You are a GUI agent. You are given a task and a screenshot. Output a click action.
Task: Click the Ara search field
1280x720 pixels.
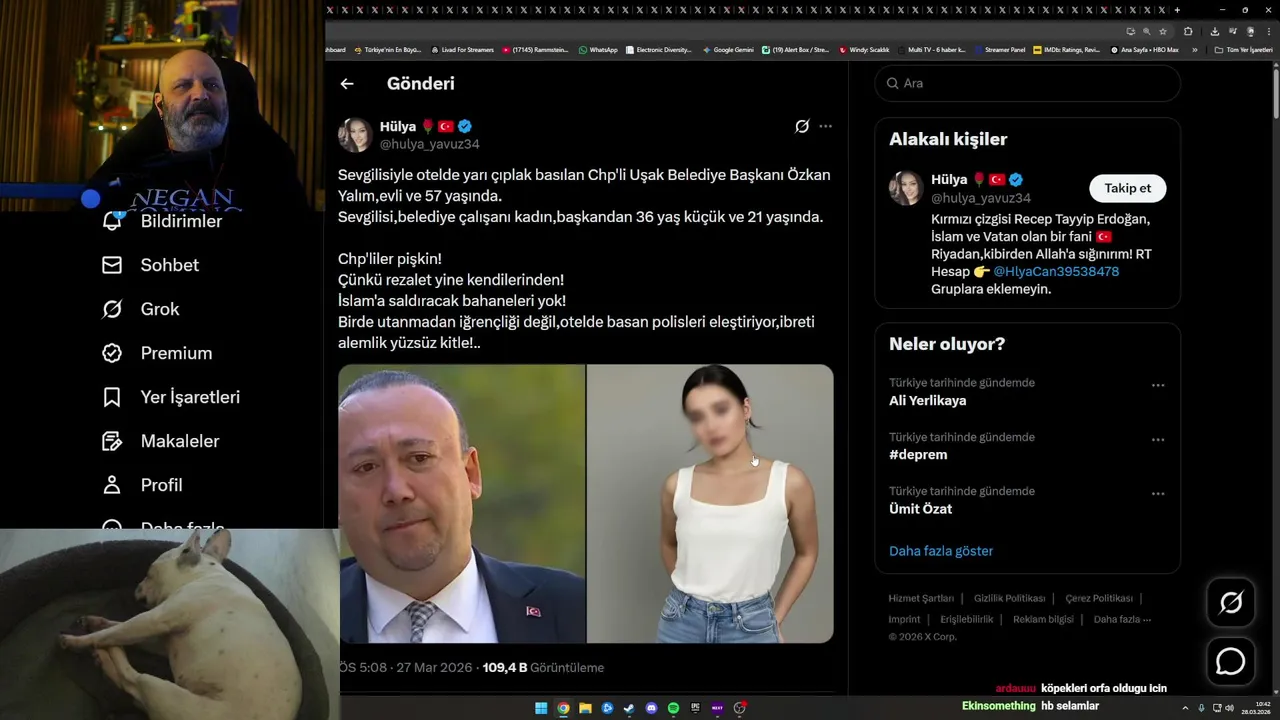(x=1028, y=83)
